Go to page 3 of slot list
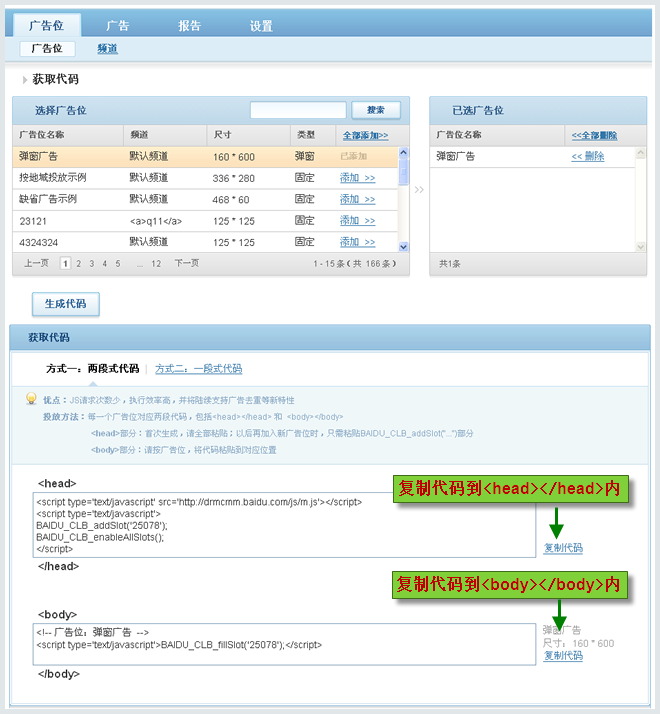The image size is (660, 714). pyautogui.click(x=92, y=264)
